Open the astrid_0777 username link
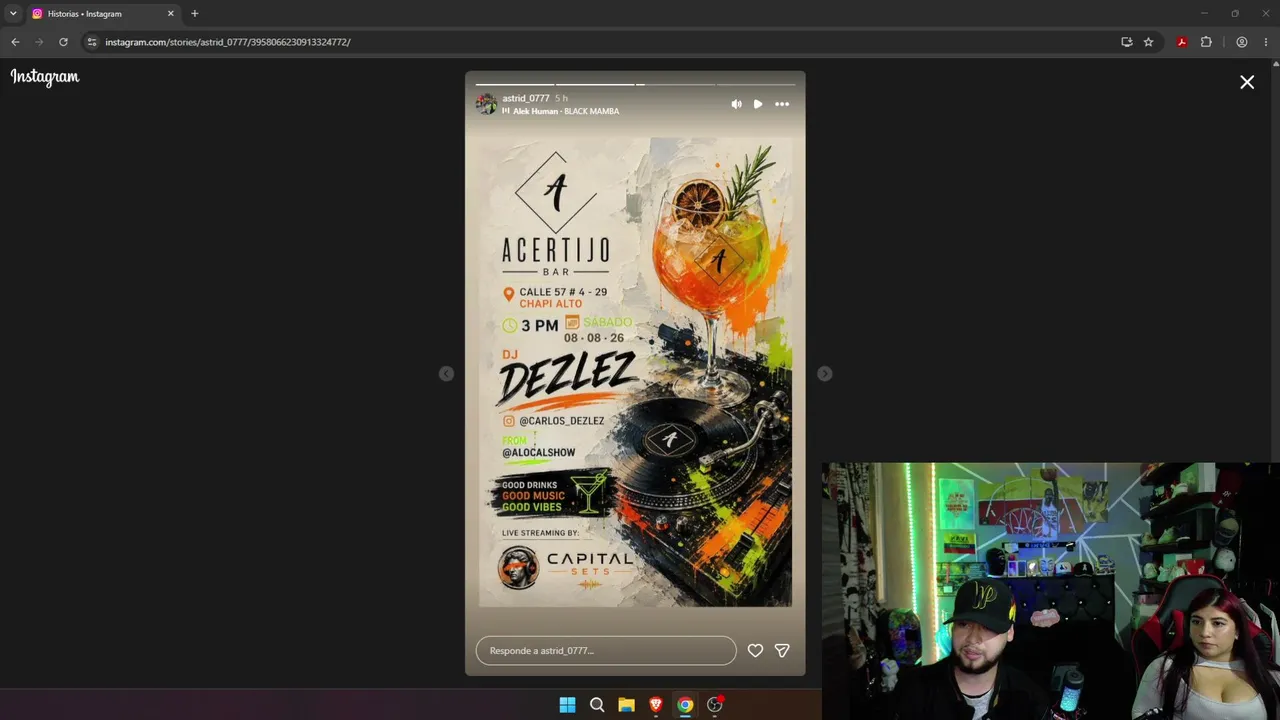The width and height of the screenshot is (1280, 720). click(x=526, y=98)
